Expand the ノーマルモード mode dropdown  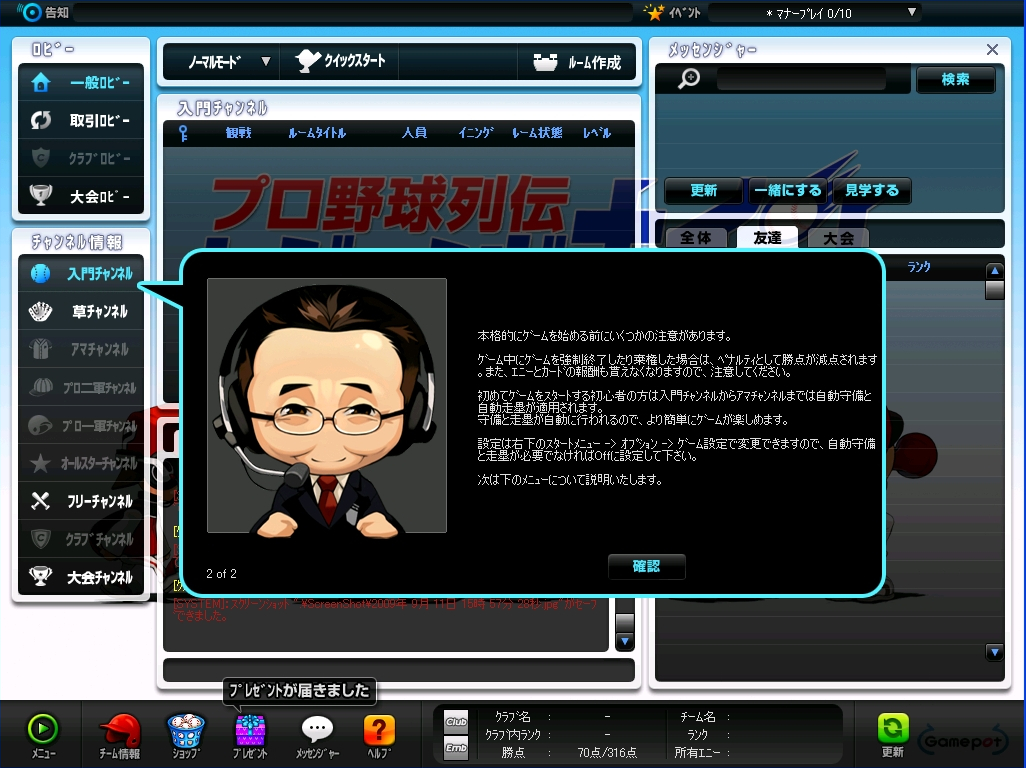click(265, 61)
